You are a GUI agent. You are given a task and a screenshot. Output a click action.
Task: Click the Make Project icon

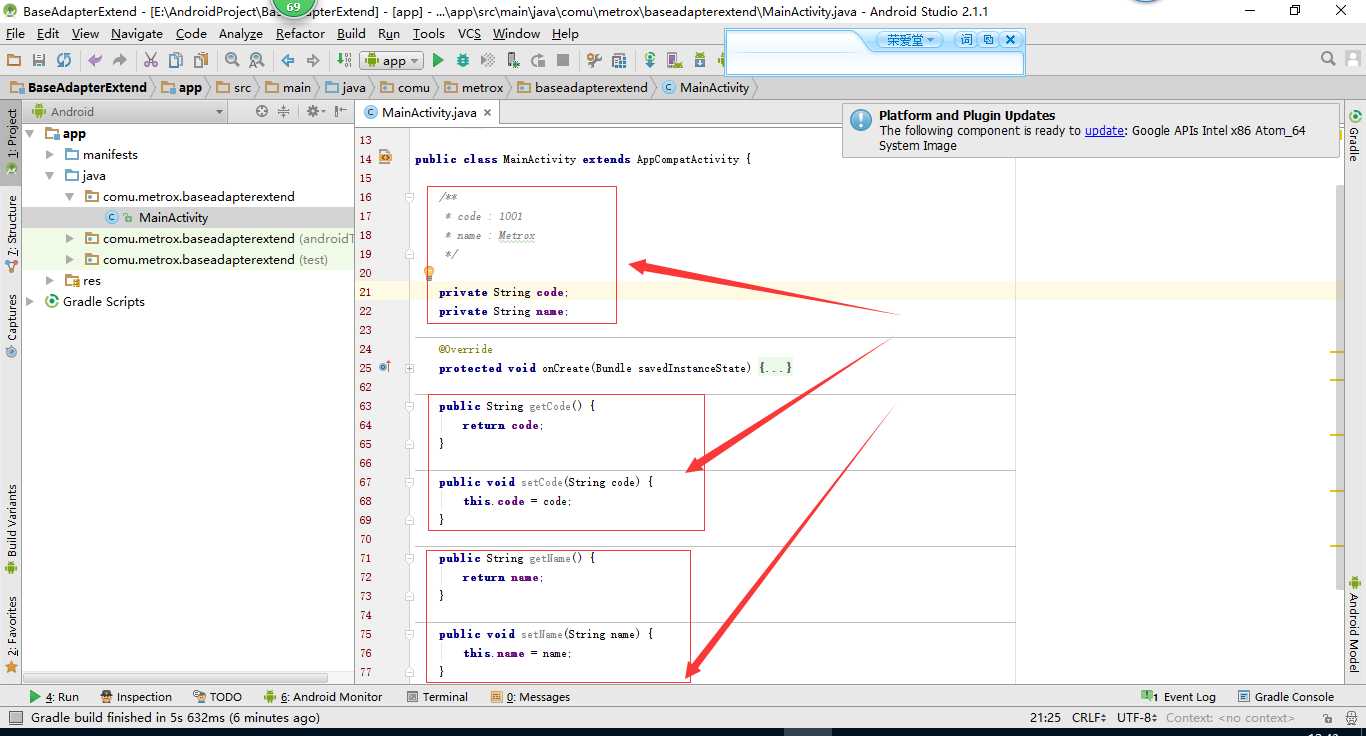(344, 60)
